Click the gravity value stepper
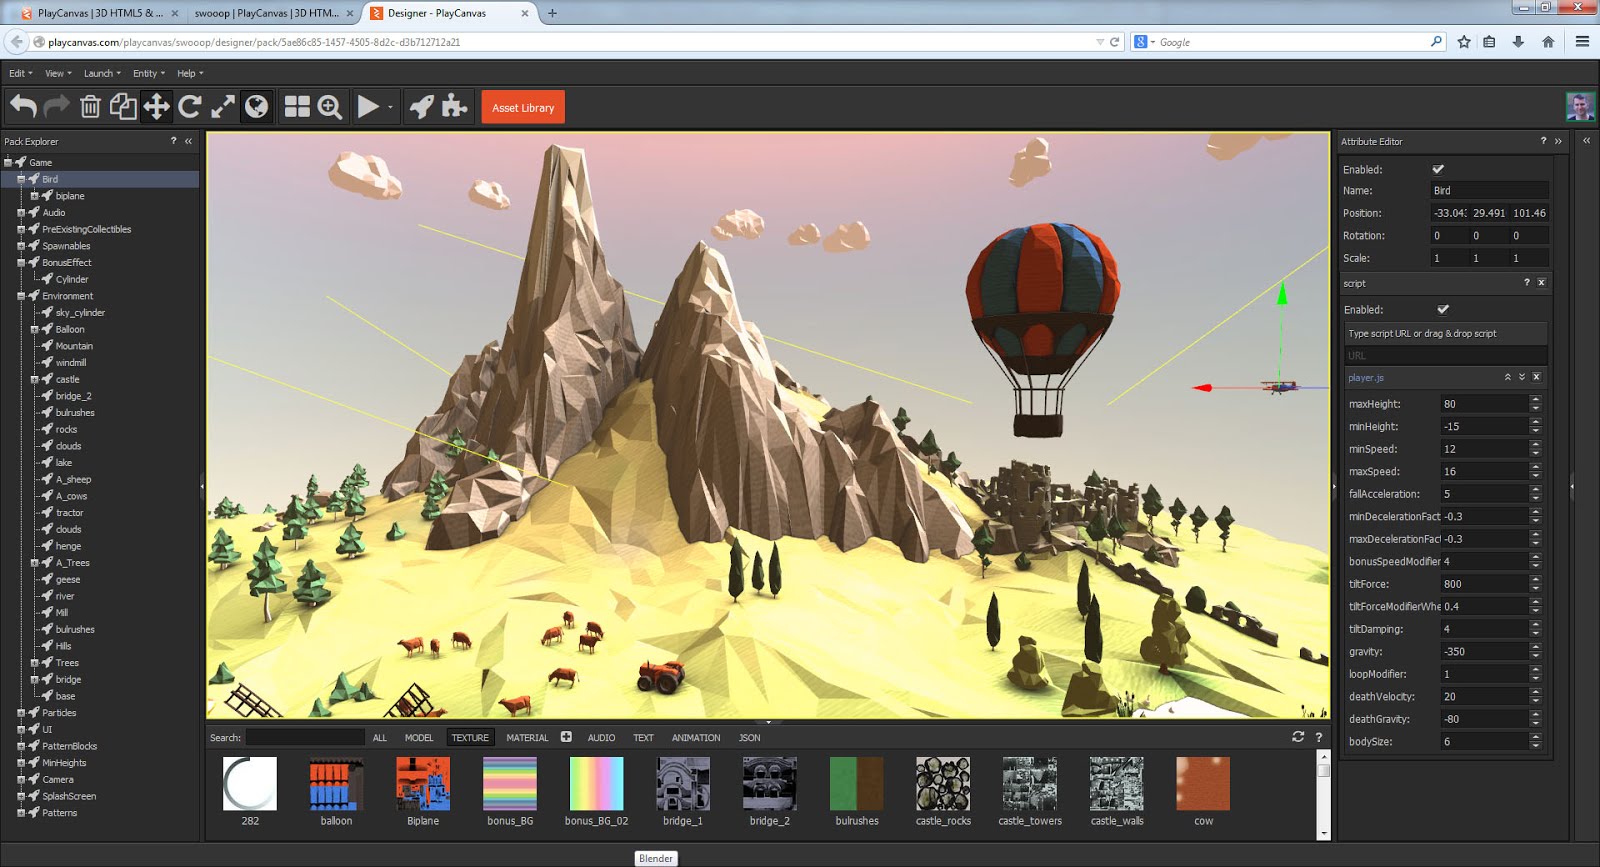1600x867 pixels. click(1535, 651)
